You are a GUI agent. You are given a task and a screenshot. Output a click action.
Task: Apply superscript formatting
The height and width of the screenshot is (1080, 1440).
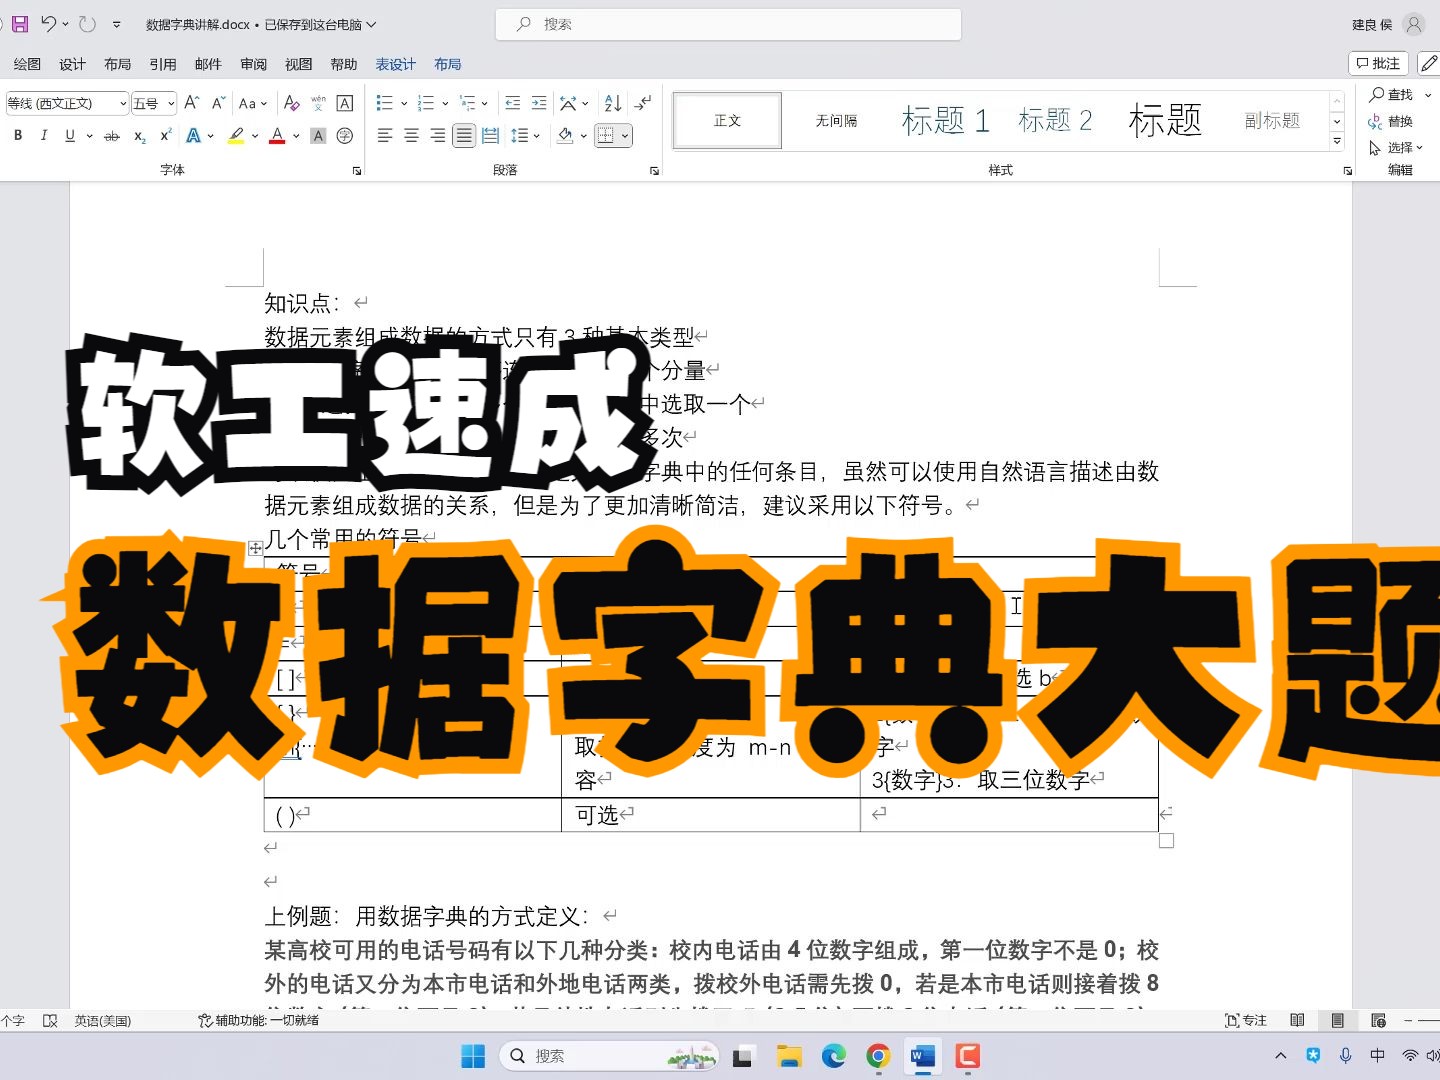point(166,136)
